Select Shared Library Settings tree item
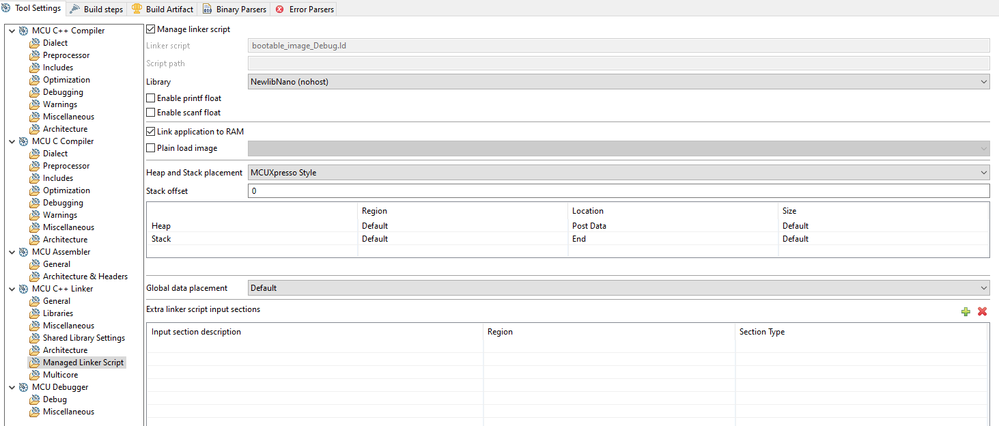The image size is (999, 426). click(84, 338)
